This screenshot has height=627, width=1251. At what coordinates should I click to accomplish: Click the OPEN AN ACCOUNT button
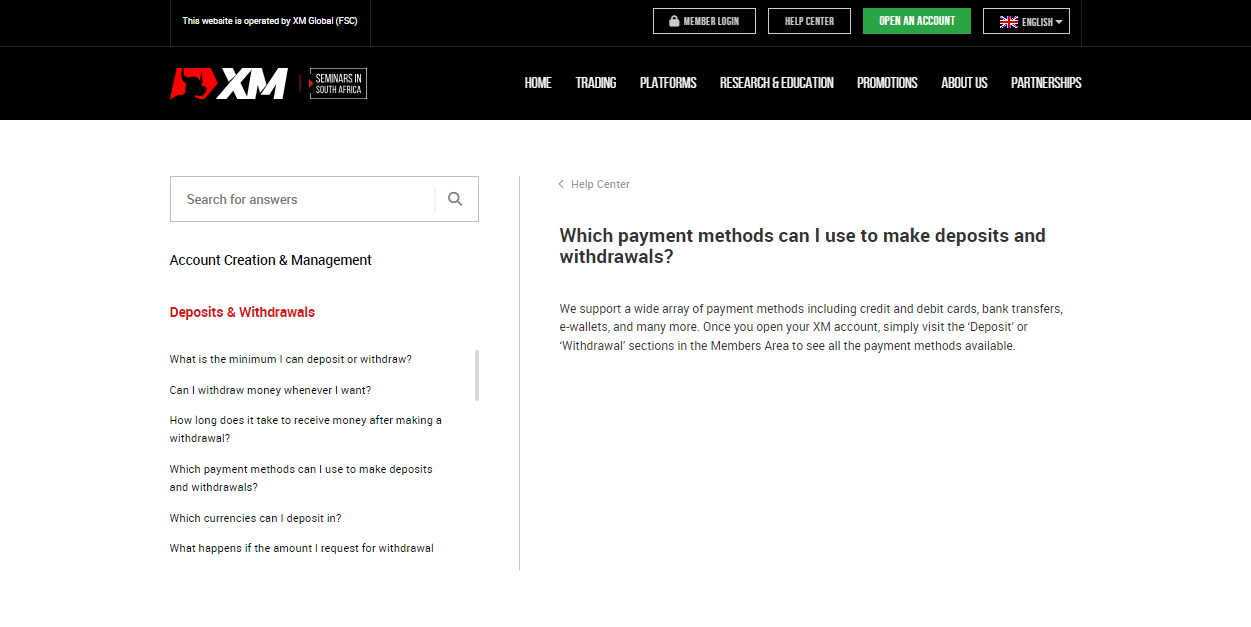(916, 20)
